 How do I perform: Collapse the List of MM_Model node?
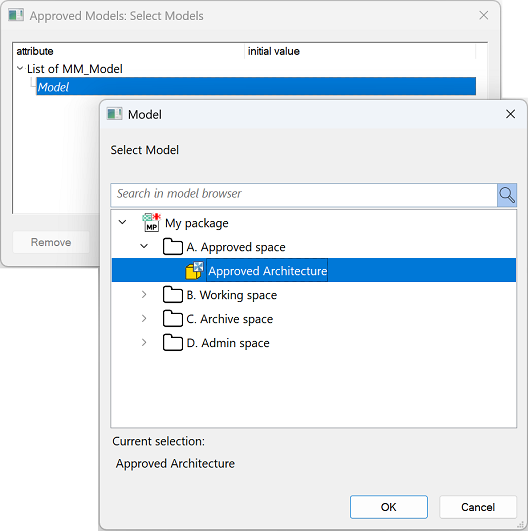click(20, 68)
